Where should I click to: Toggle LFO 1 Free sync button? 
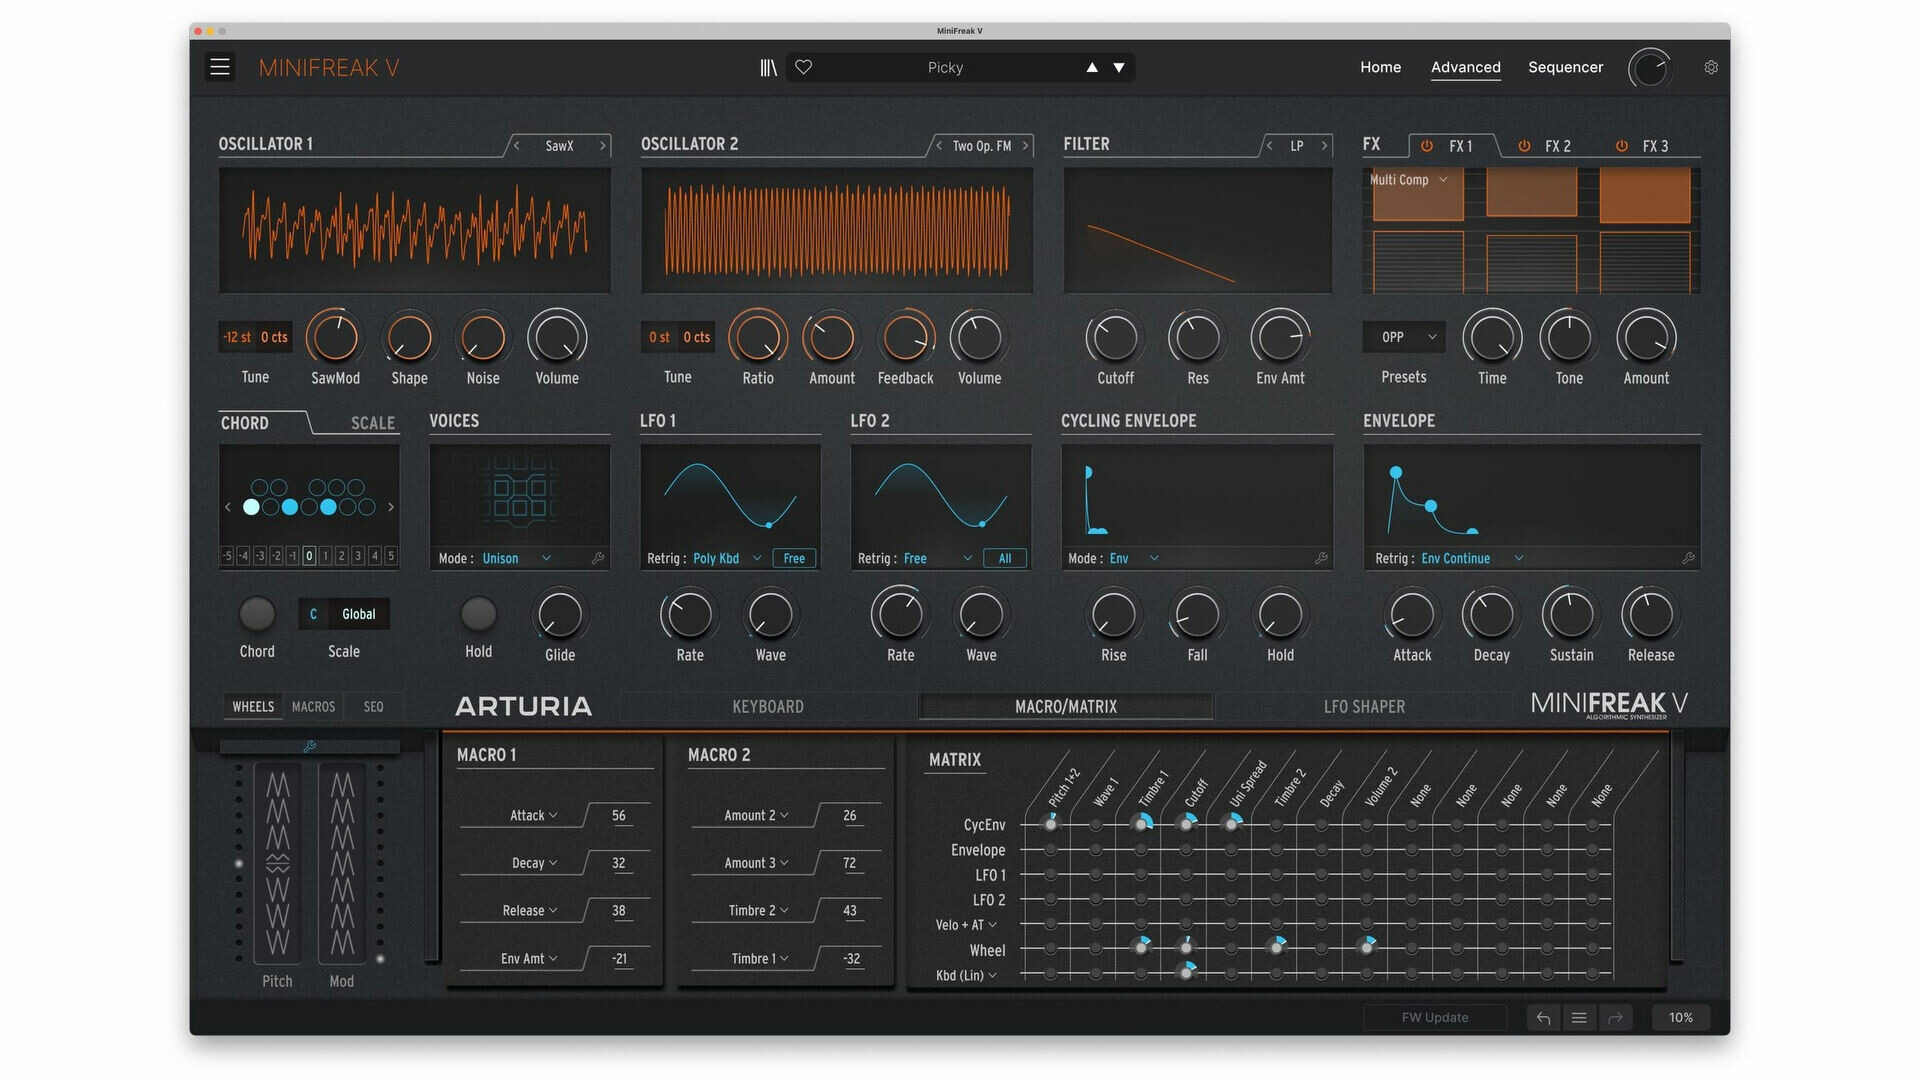(794, 559)
